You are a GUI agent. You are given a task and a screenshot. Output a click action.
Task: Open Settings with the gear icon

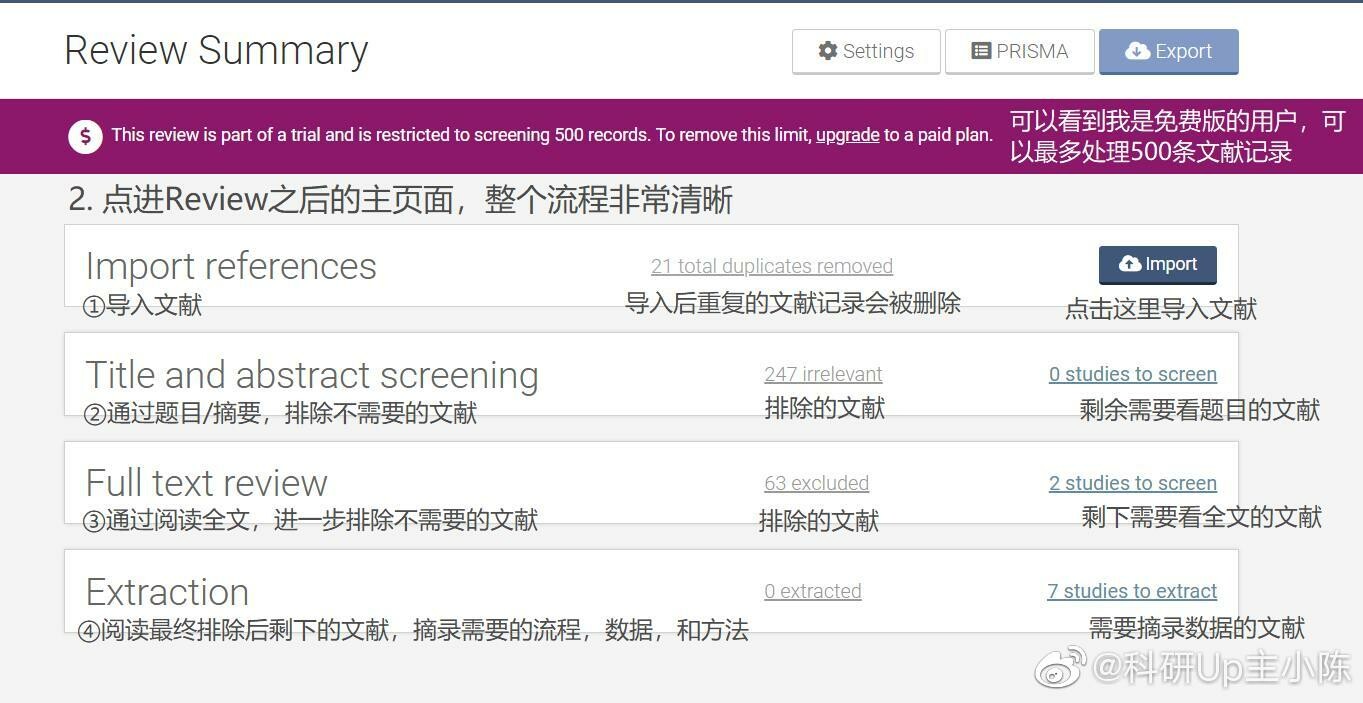pyautogui.click(x=866, y=52)
